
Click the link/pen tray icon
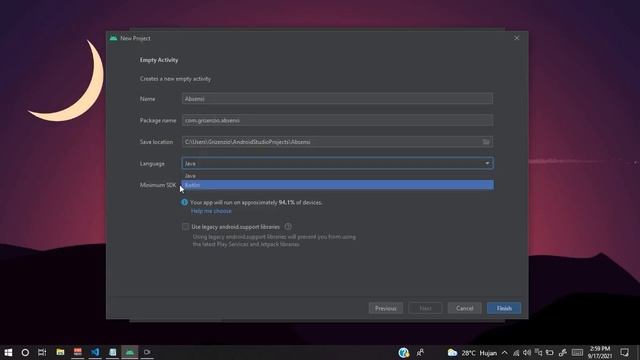(563, 353)
